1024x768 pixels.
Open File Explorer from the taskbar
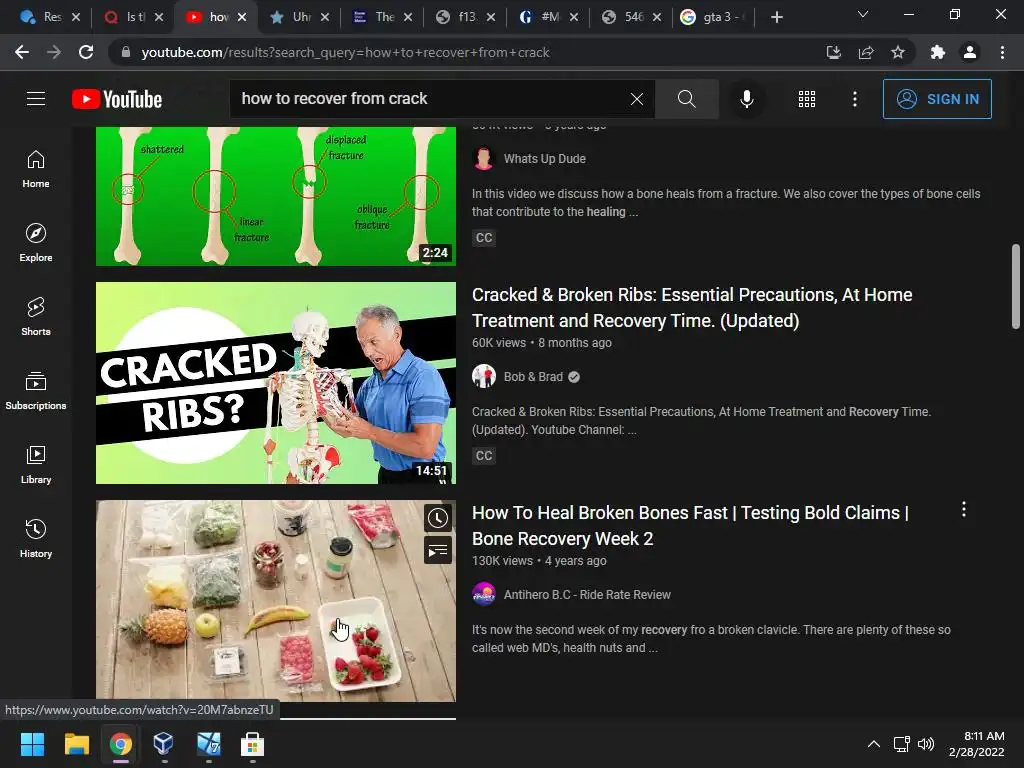pyautogui.click(x=76, y=744)
